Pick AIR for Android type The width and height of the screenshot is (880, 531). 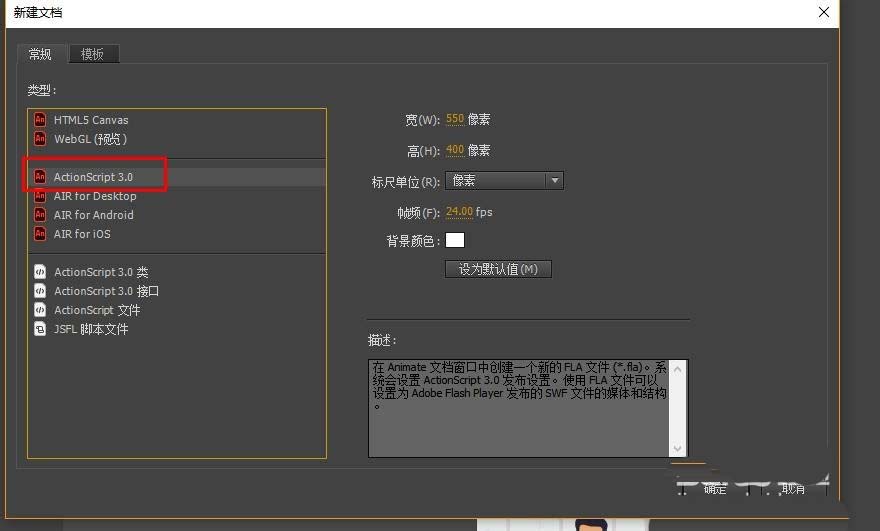[177, 215]
